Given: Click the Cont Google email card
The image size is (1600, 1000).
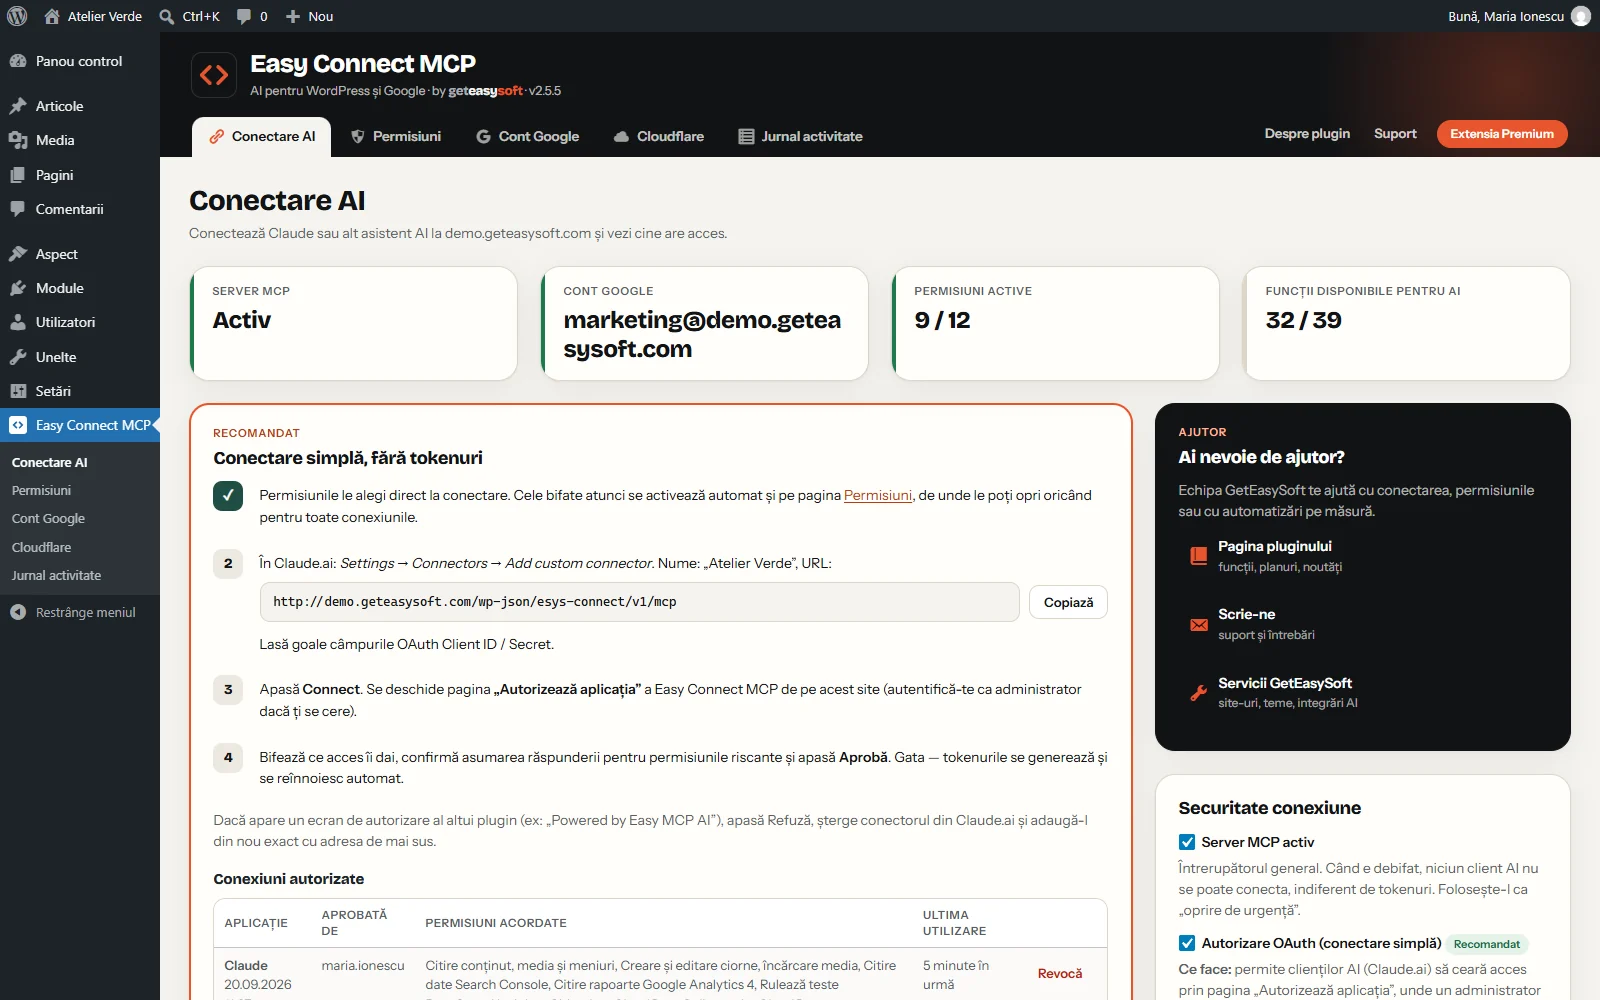Looking at the screenshot, I should coord(705,323).
